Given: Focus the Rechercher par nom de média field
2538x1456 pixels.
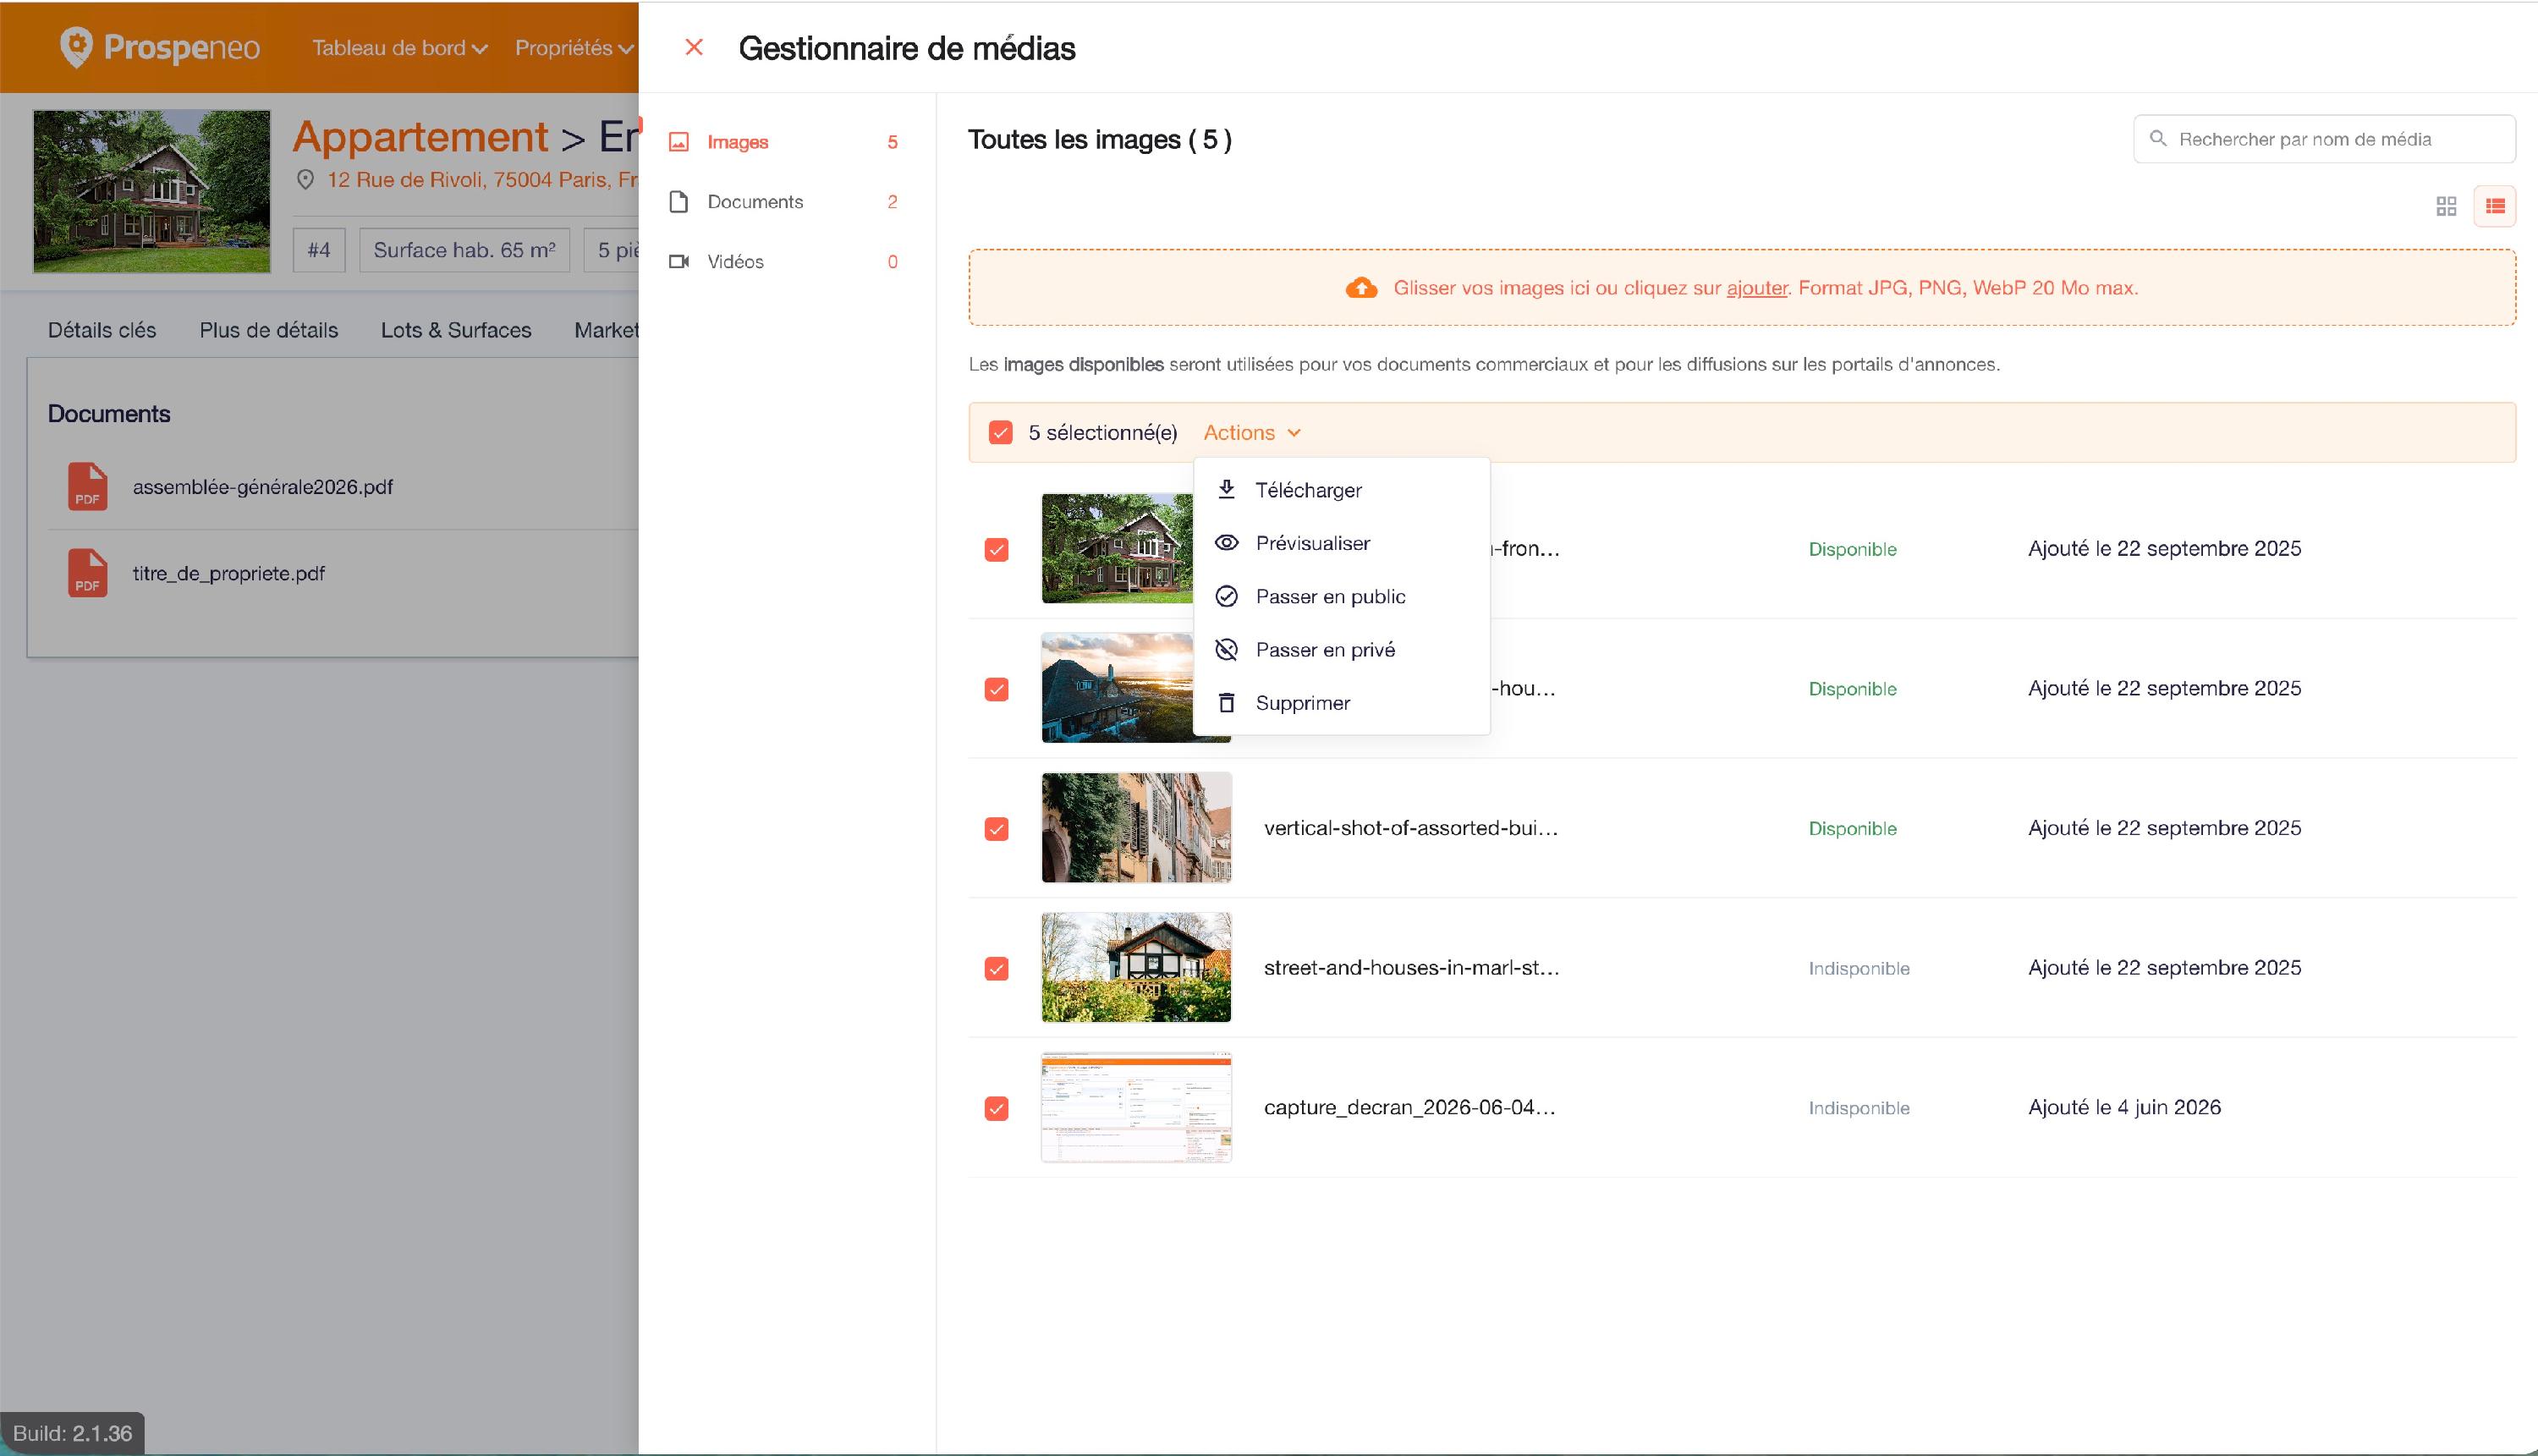Looking at the screenshot, I should (x=2324, y=139).
